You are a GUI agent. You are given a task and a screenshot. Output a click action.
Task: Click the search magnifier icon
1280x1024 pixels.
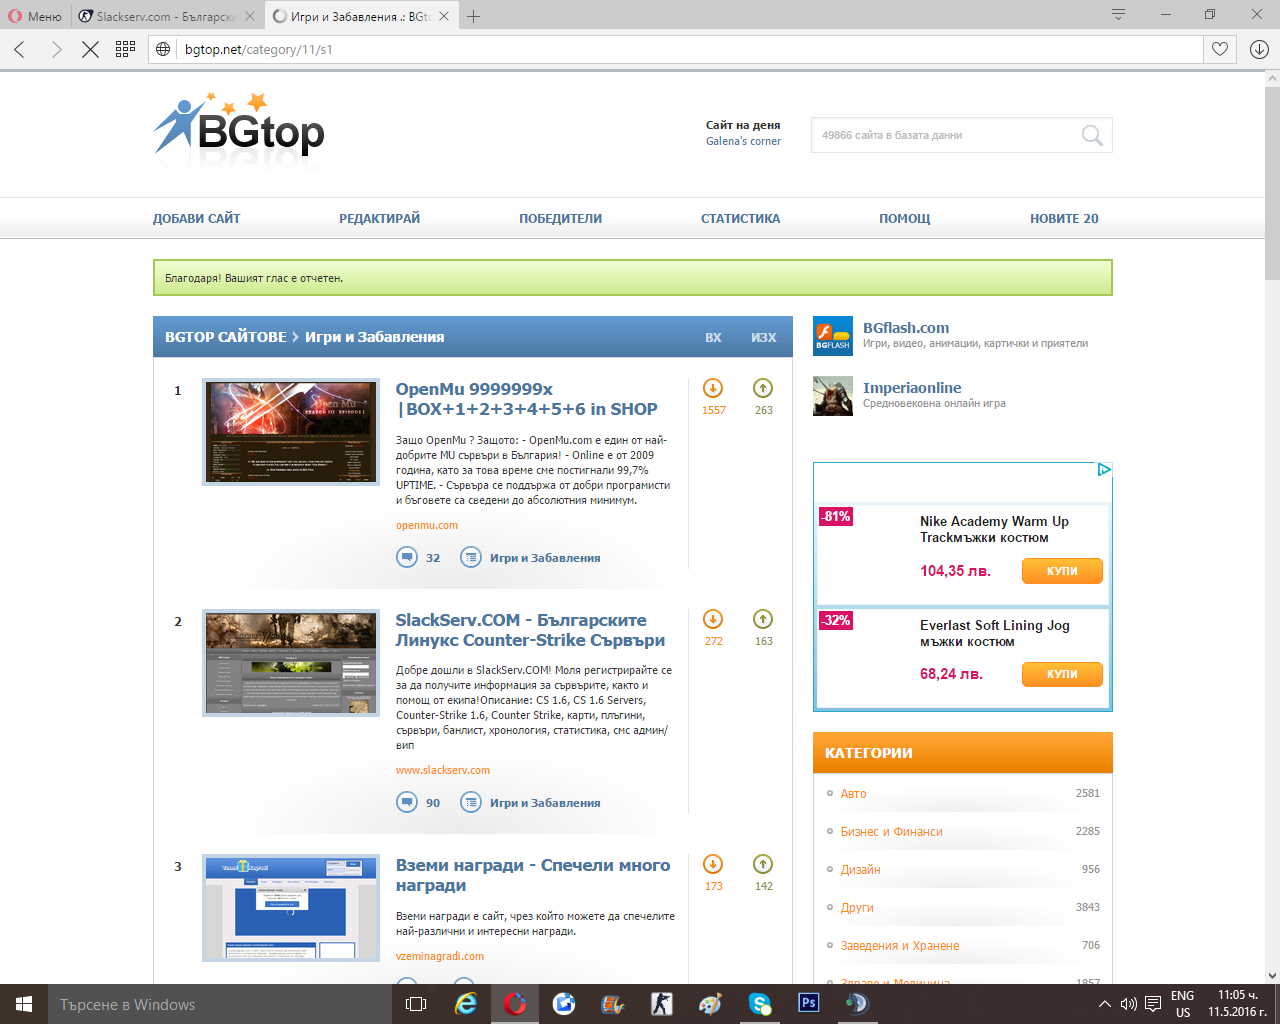tap(1092, 135)
